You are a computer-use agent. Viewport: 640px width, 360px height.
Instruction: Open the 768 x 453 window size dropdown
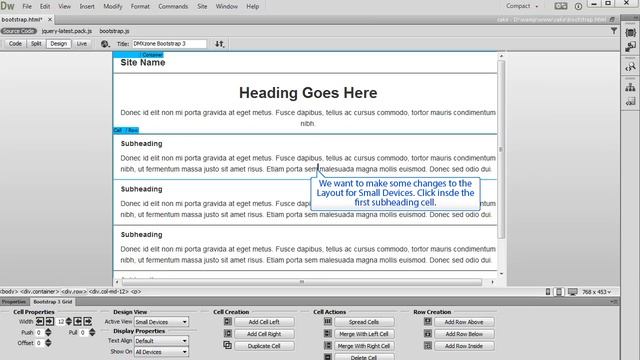click(596, 292)
